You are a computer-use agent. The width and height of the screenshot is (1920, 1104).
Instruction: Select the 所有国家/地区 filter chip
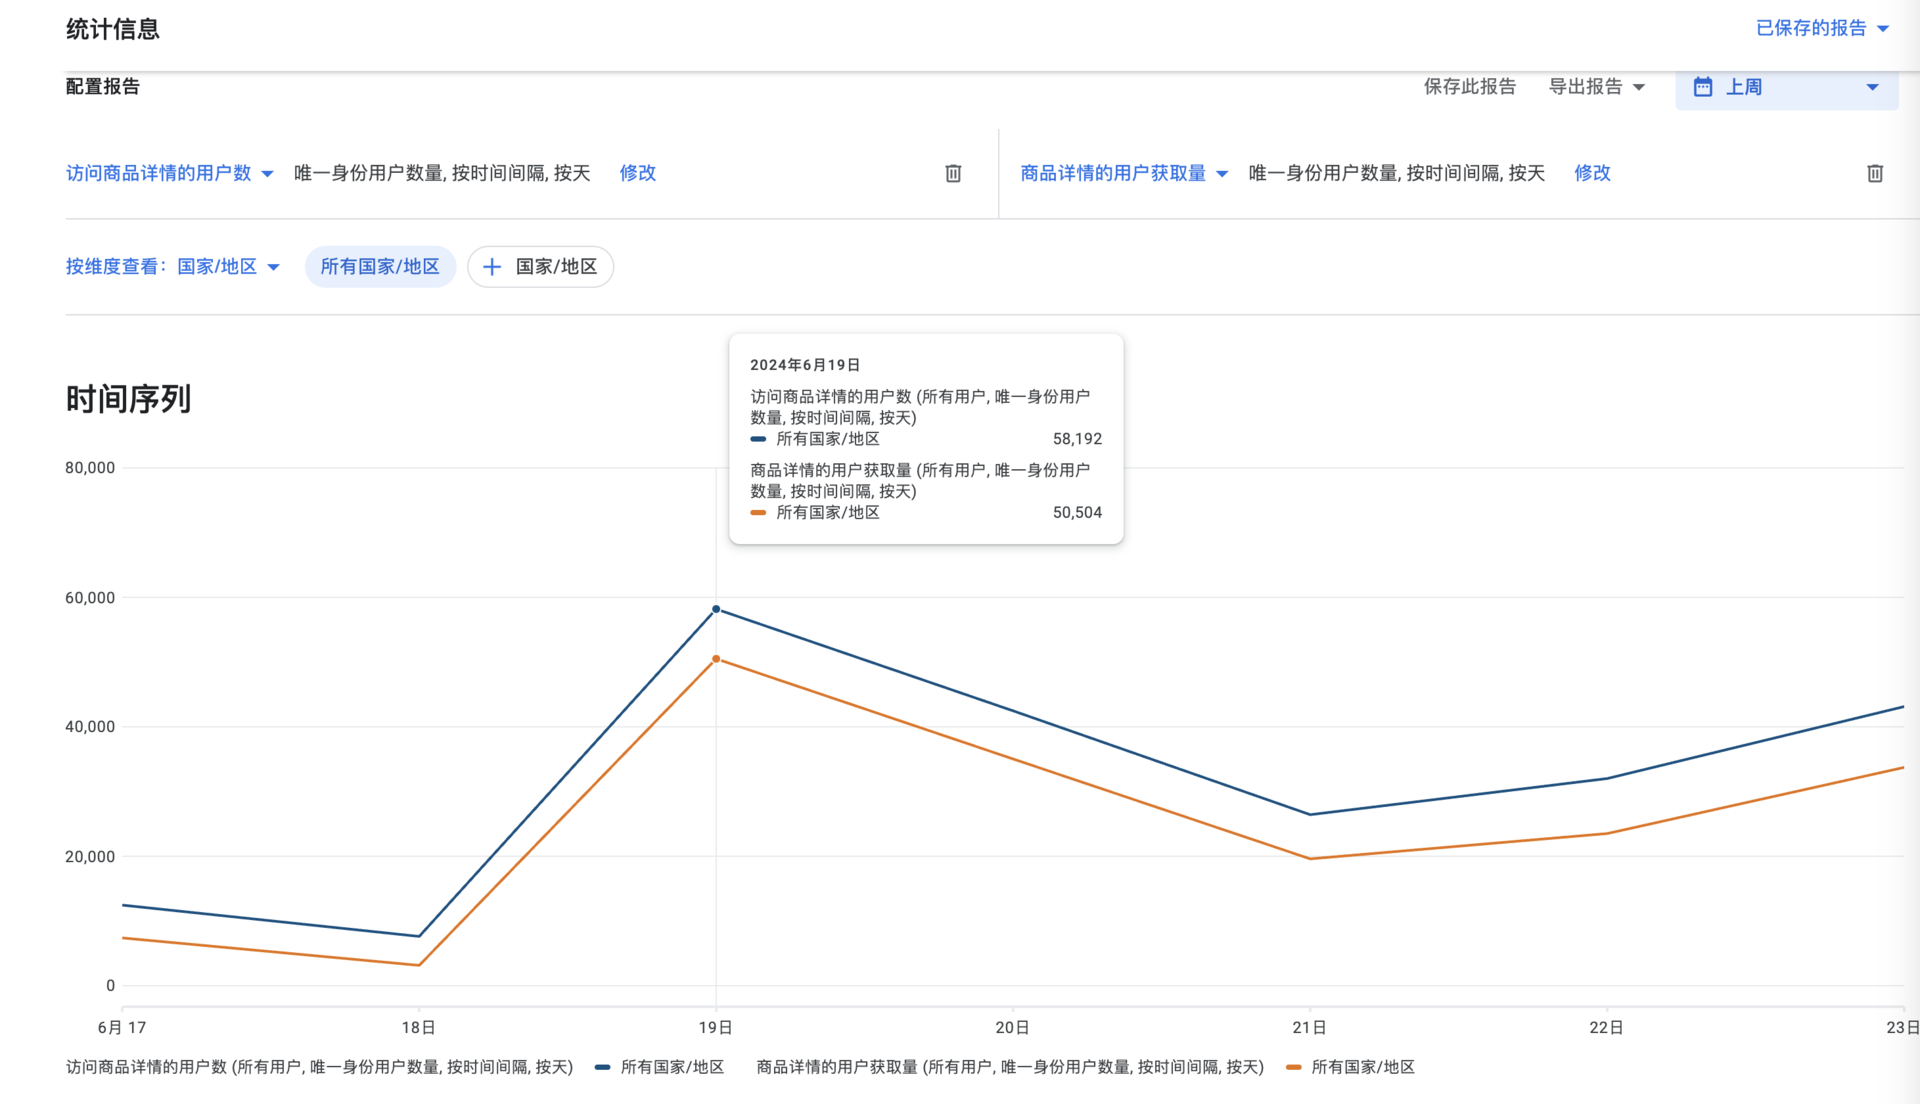pos(380,267)
